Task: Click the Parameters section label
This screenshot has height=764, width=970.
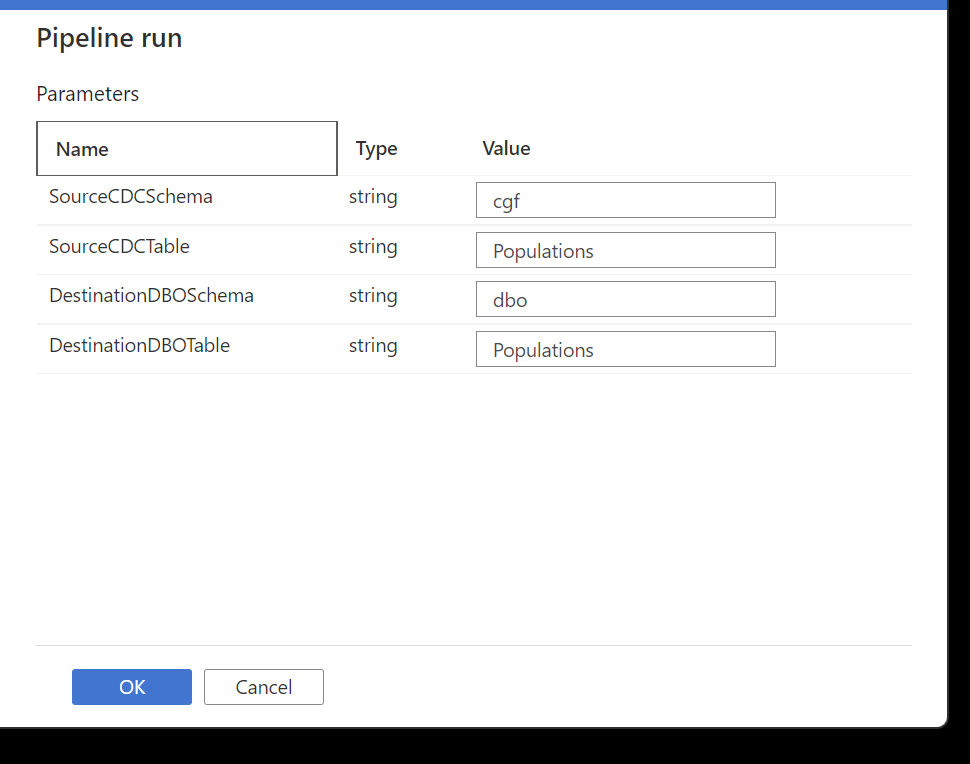Action: (88, 94)
